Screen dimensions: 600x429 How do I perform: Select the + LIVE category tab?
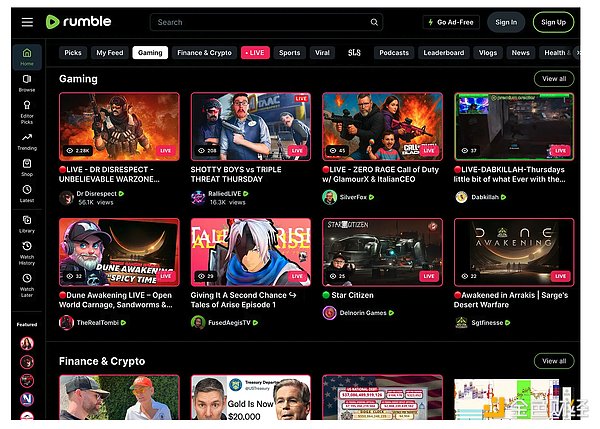click(x=254, y=53)
